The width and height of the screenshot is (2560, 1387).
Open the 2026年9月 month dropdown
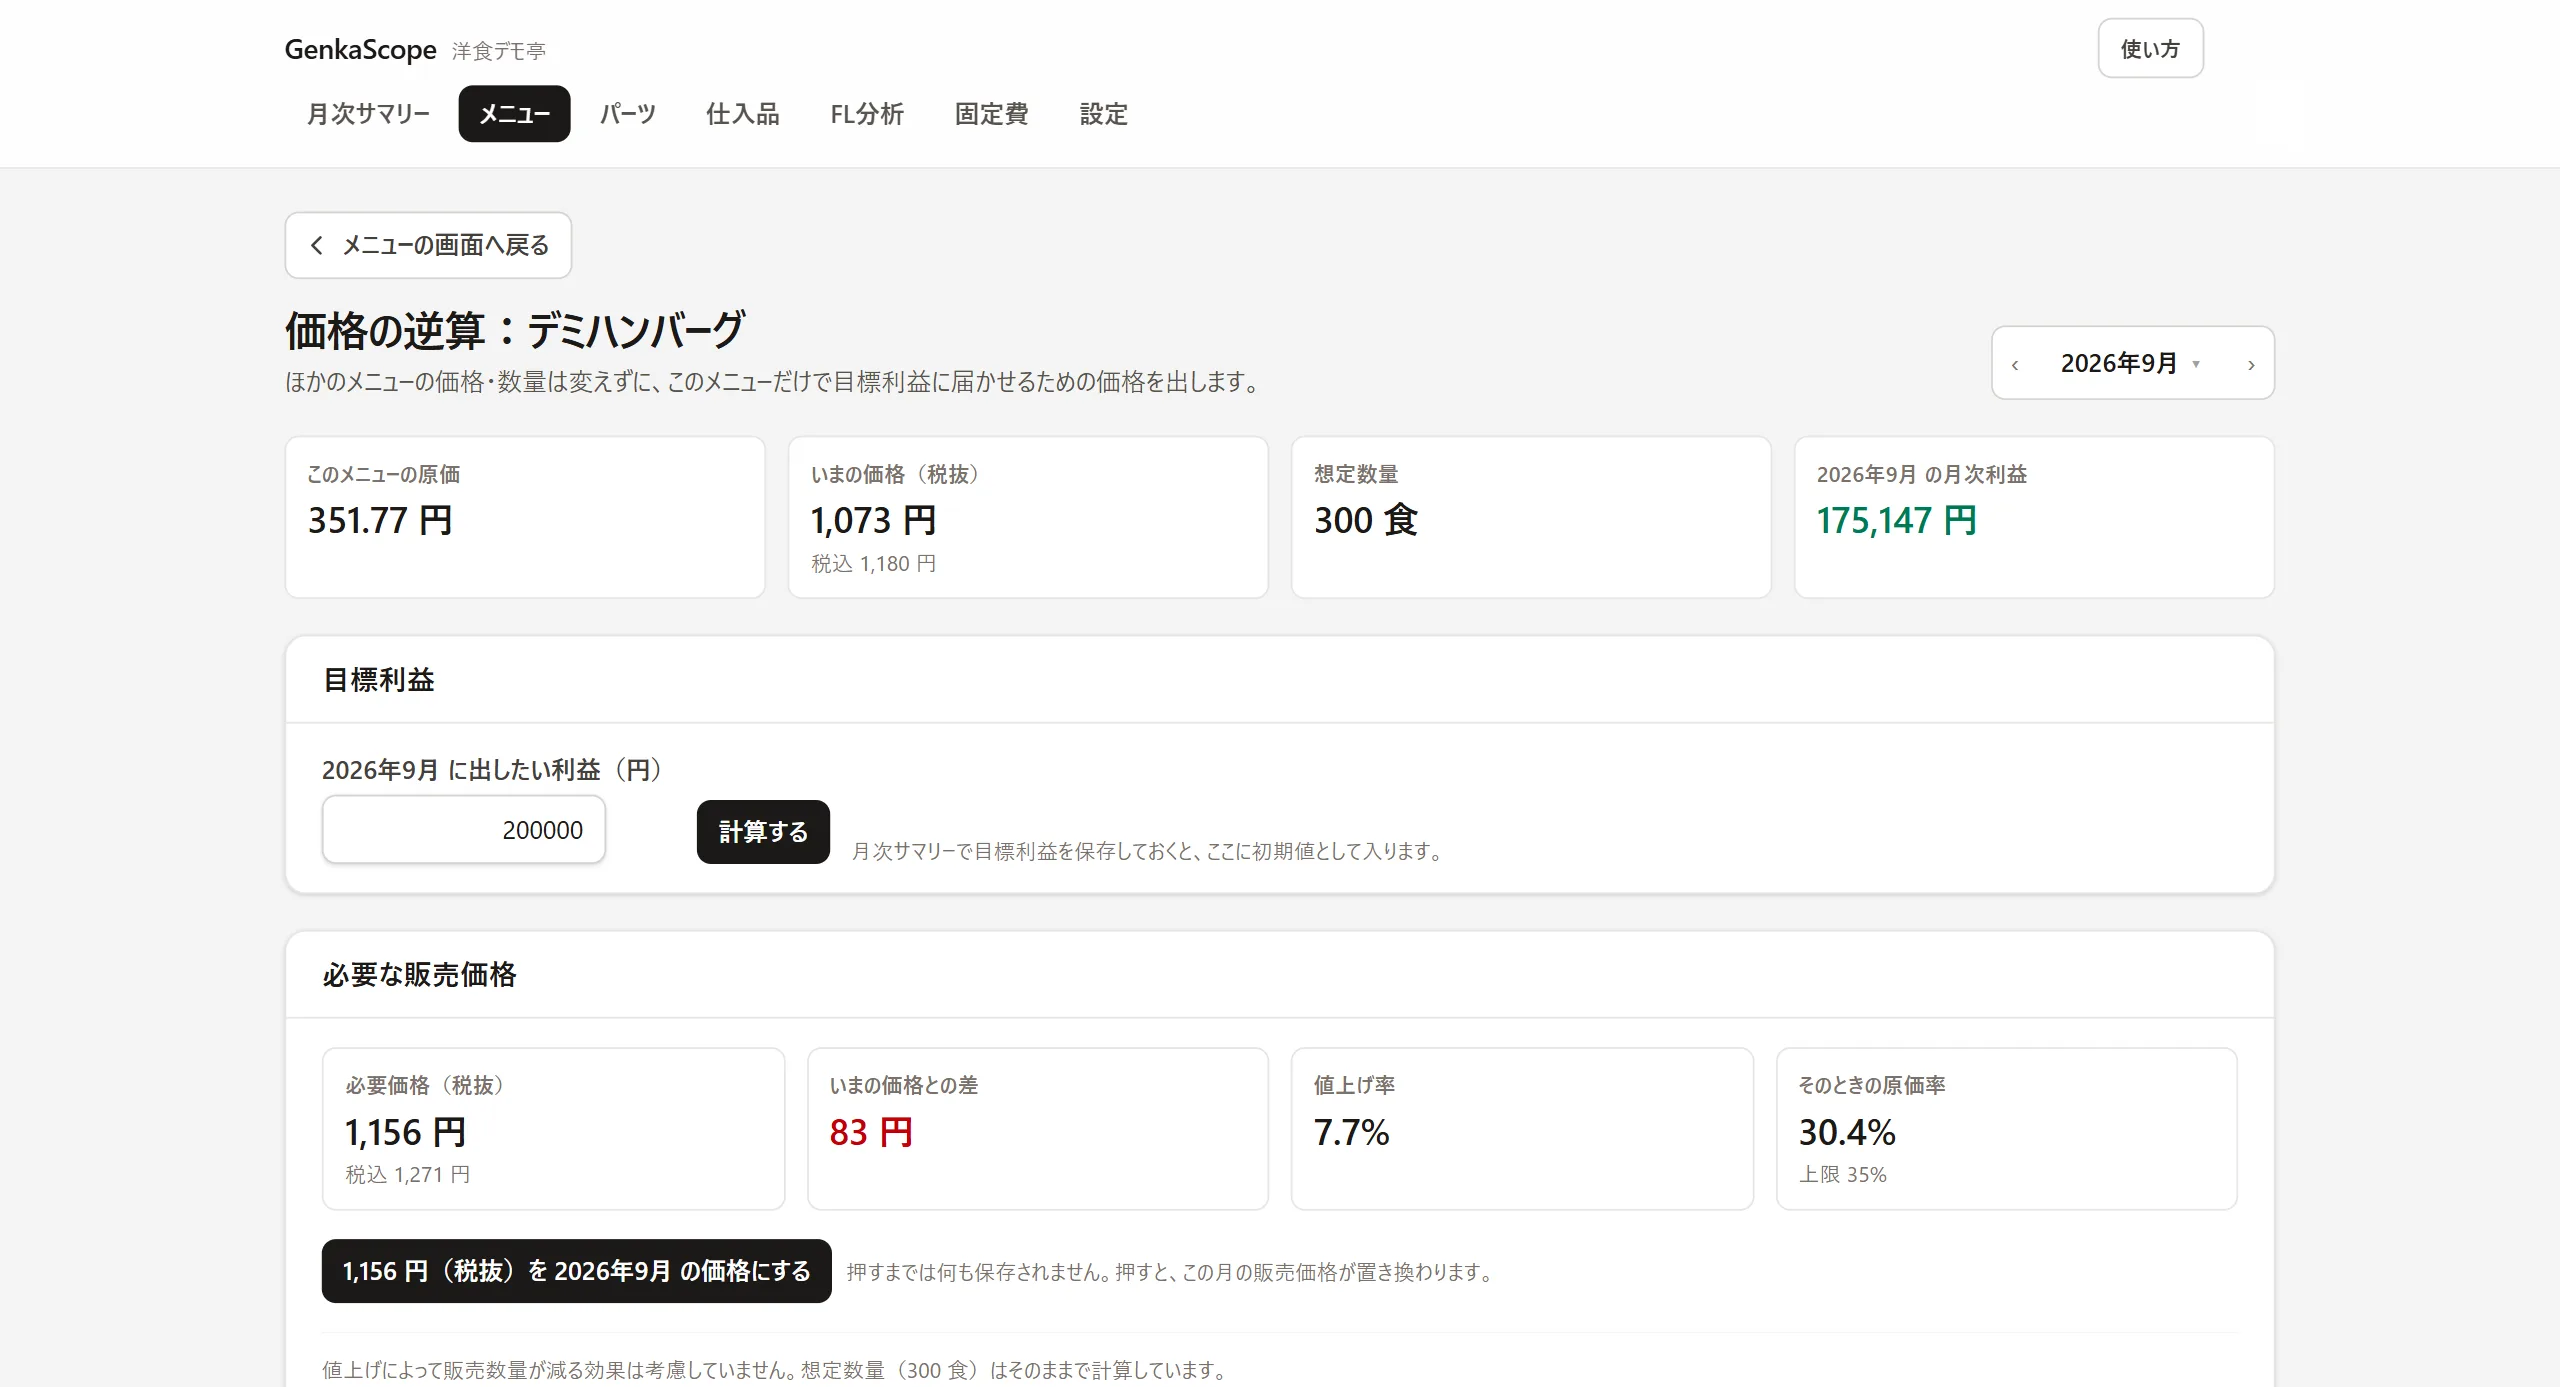coord(2130,363)
